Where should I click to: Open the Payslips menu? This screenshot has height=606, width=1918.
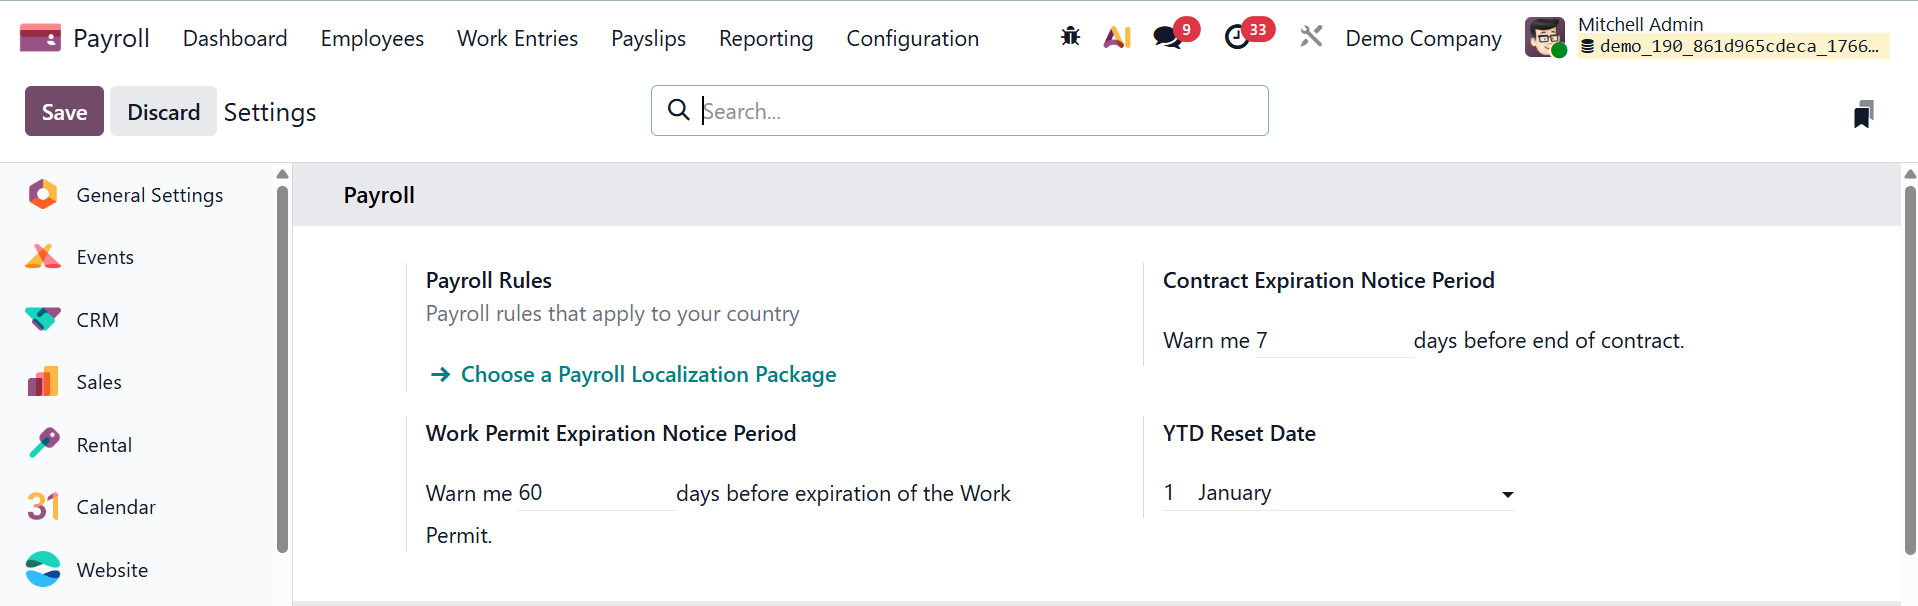pyautogui.click(x=648, y=39)
